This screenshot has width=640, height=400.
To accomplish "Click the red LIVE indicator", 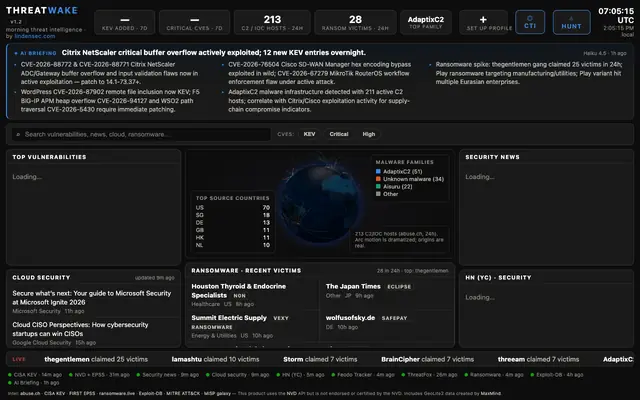I will click(19, 359).
